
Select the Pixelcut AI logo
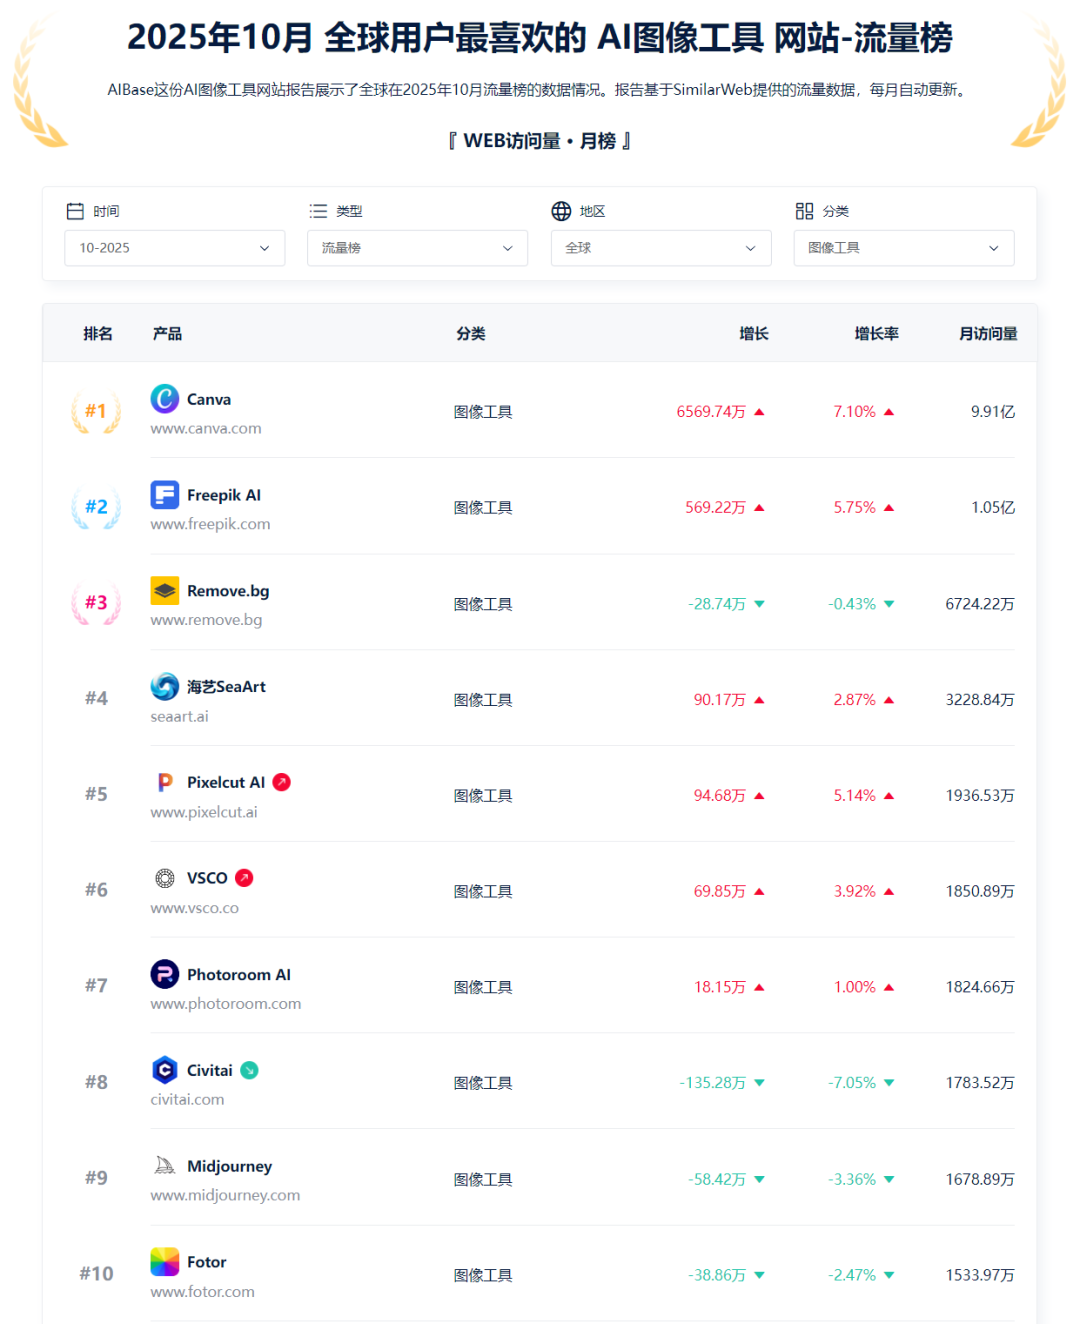point(164,782)
